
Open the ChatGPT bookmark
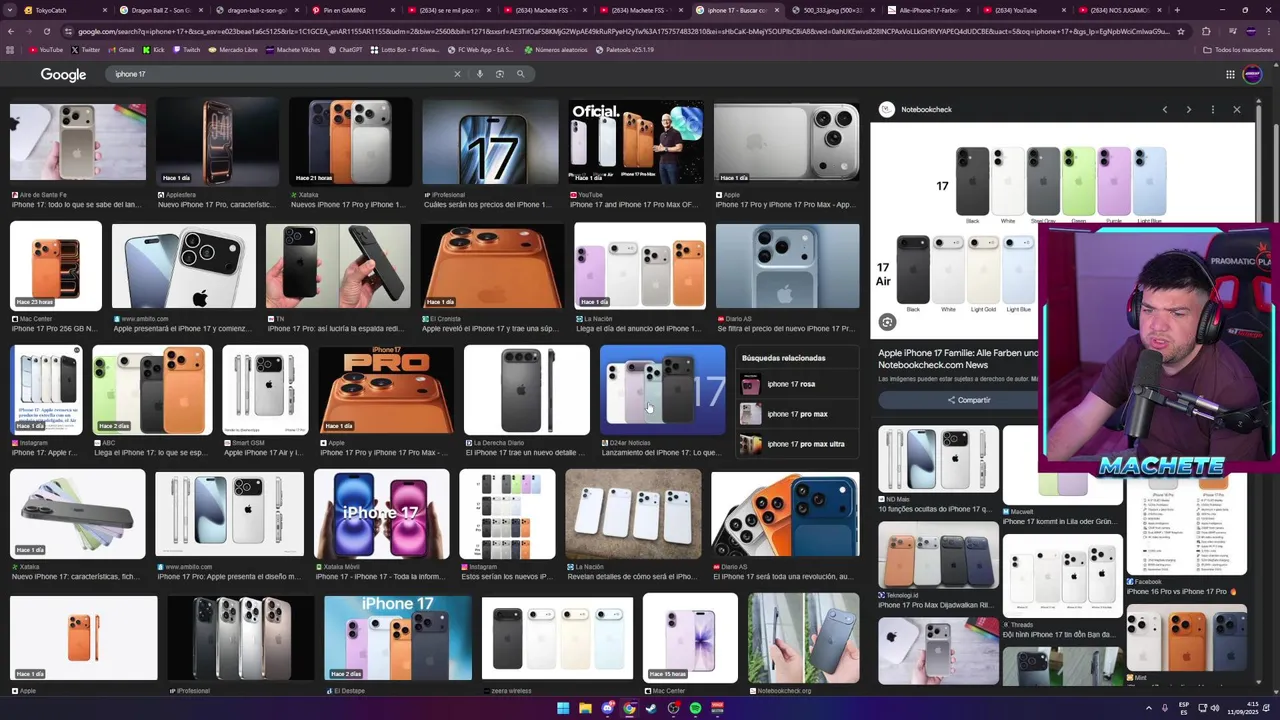(x=346, y=49)
